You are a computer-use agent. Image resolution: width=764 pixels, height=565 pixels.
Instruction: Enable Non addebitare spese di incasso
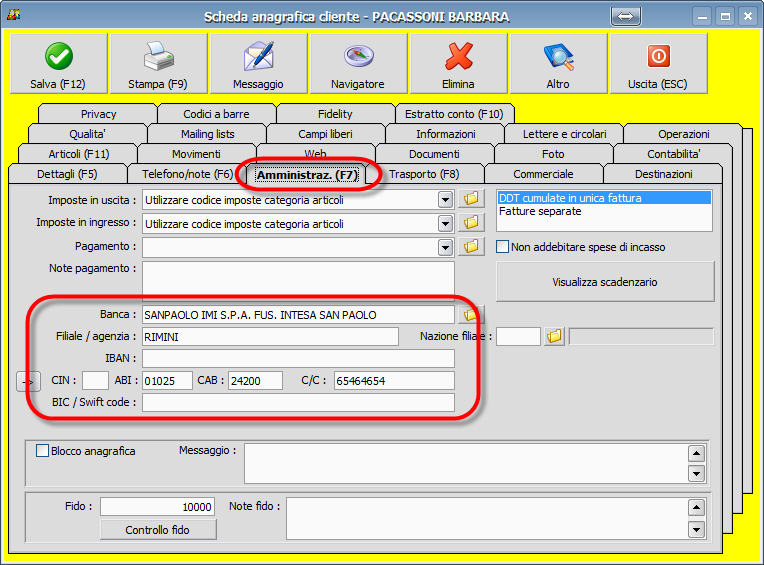[502, 246]
